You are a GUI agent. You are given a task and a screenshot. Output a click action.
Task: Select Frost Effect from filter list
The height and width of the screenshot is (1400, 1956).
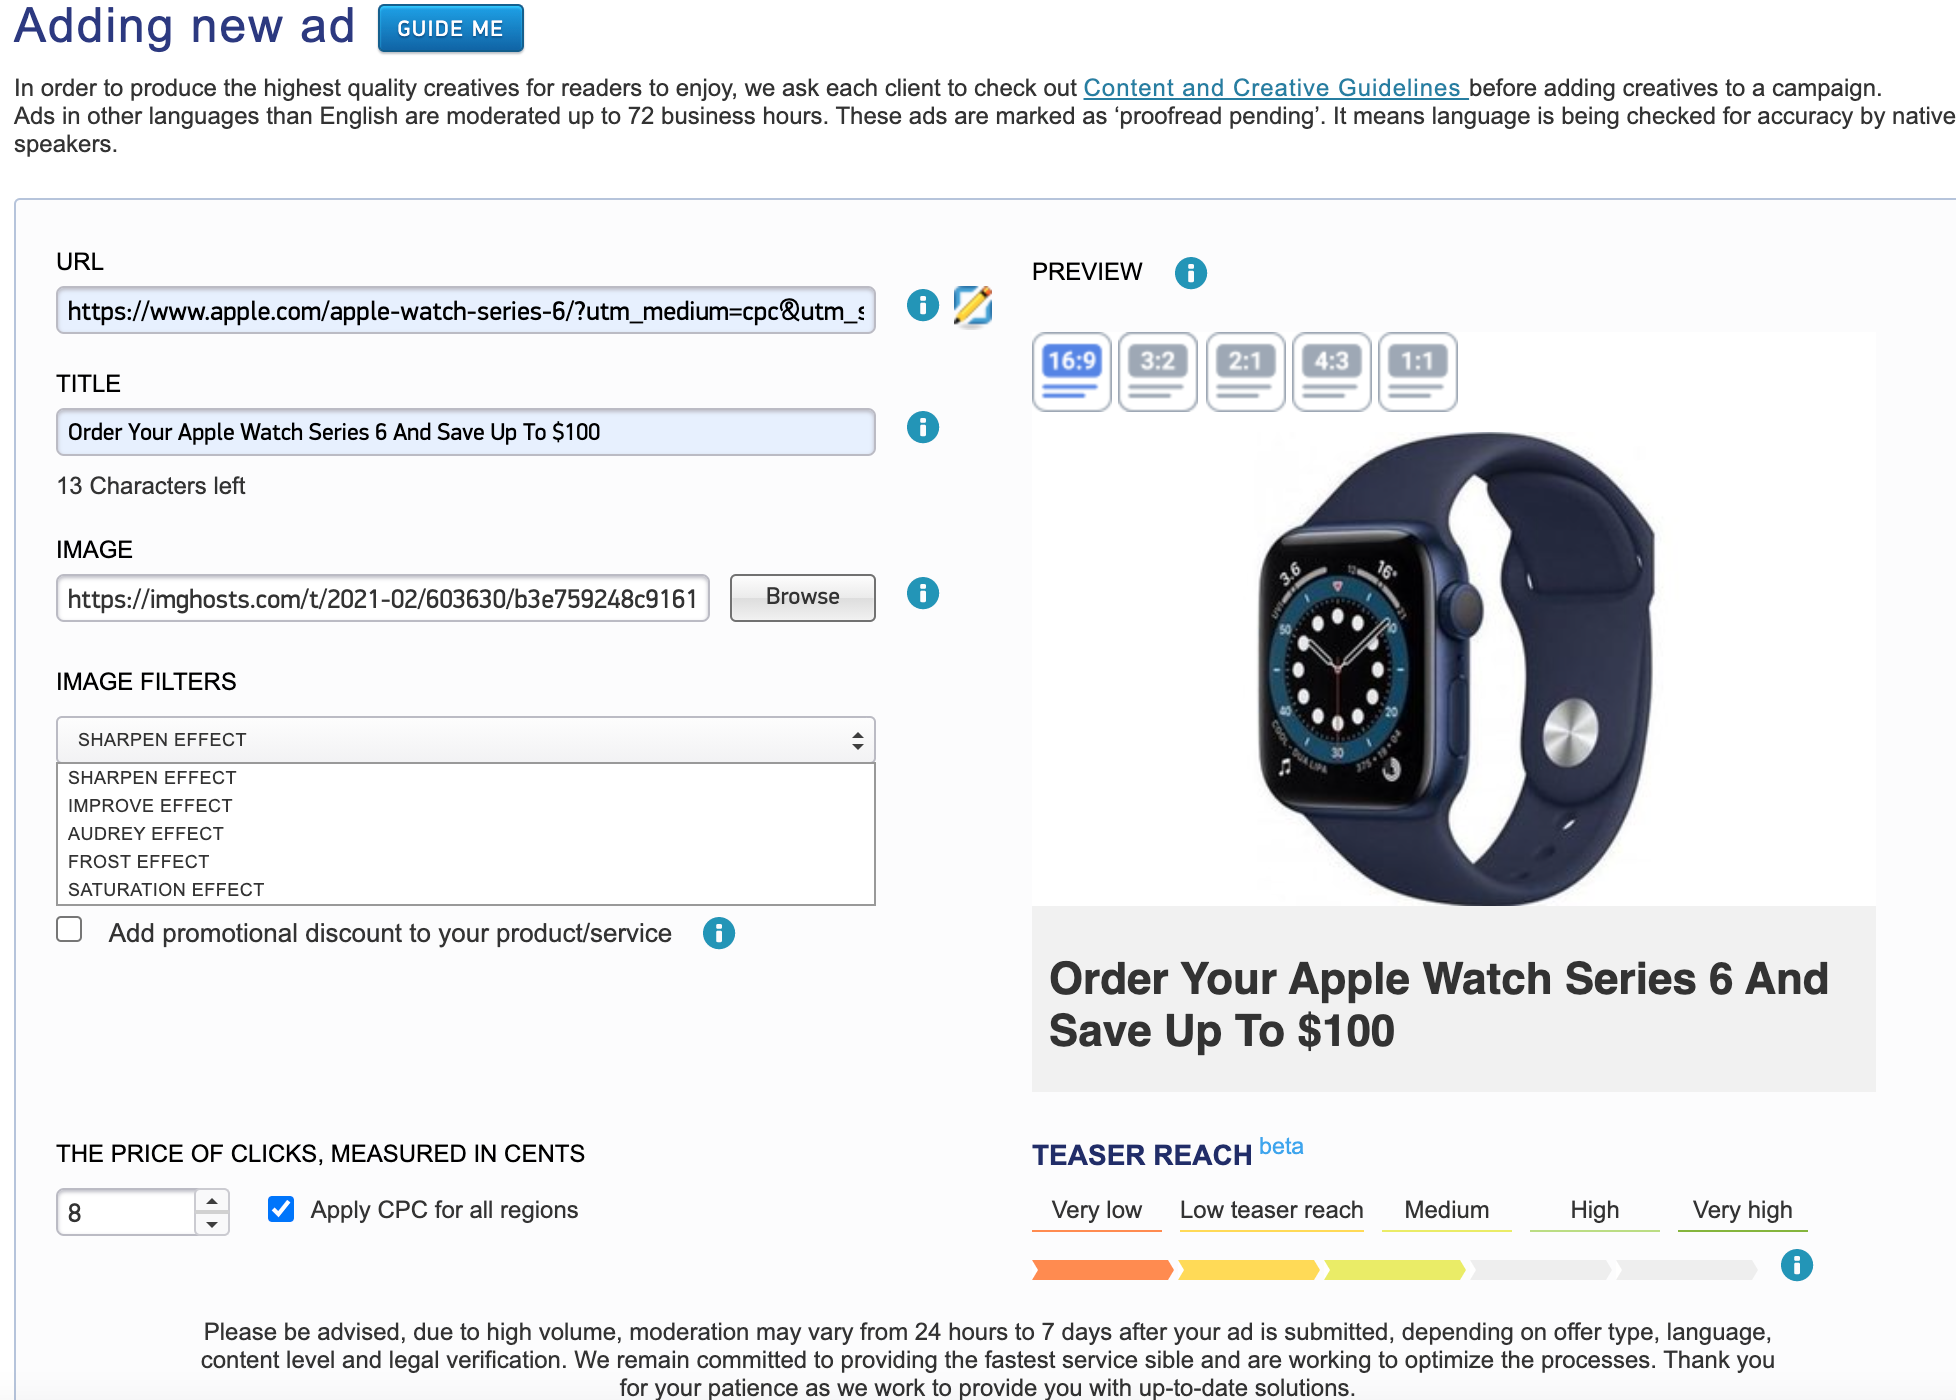click(x=139, y=862)
